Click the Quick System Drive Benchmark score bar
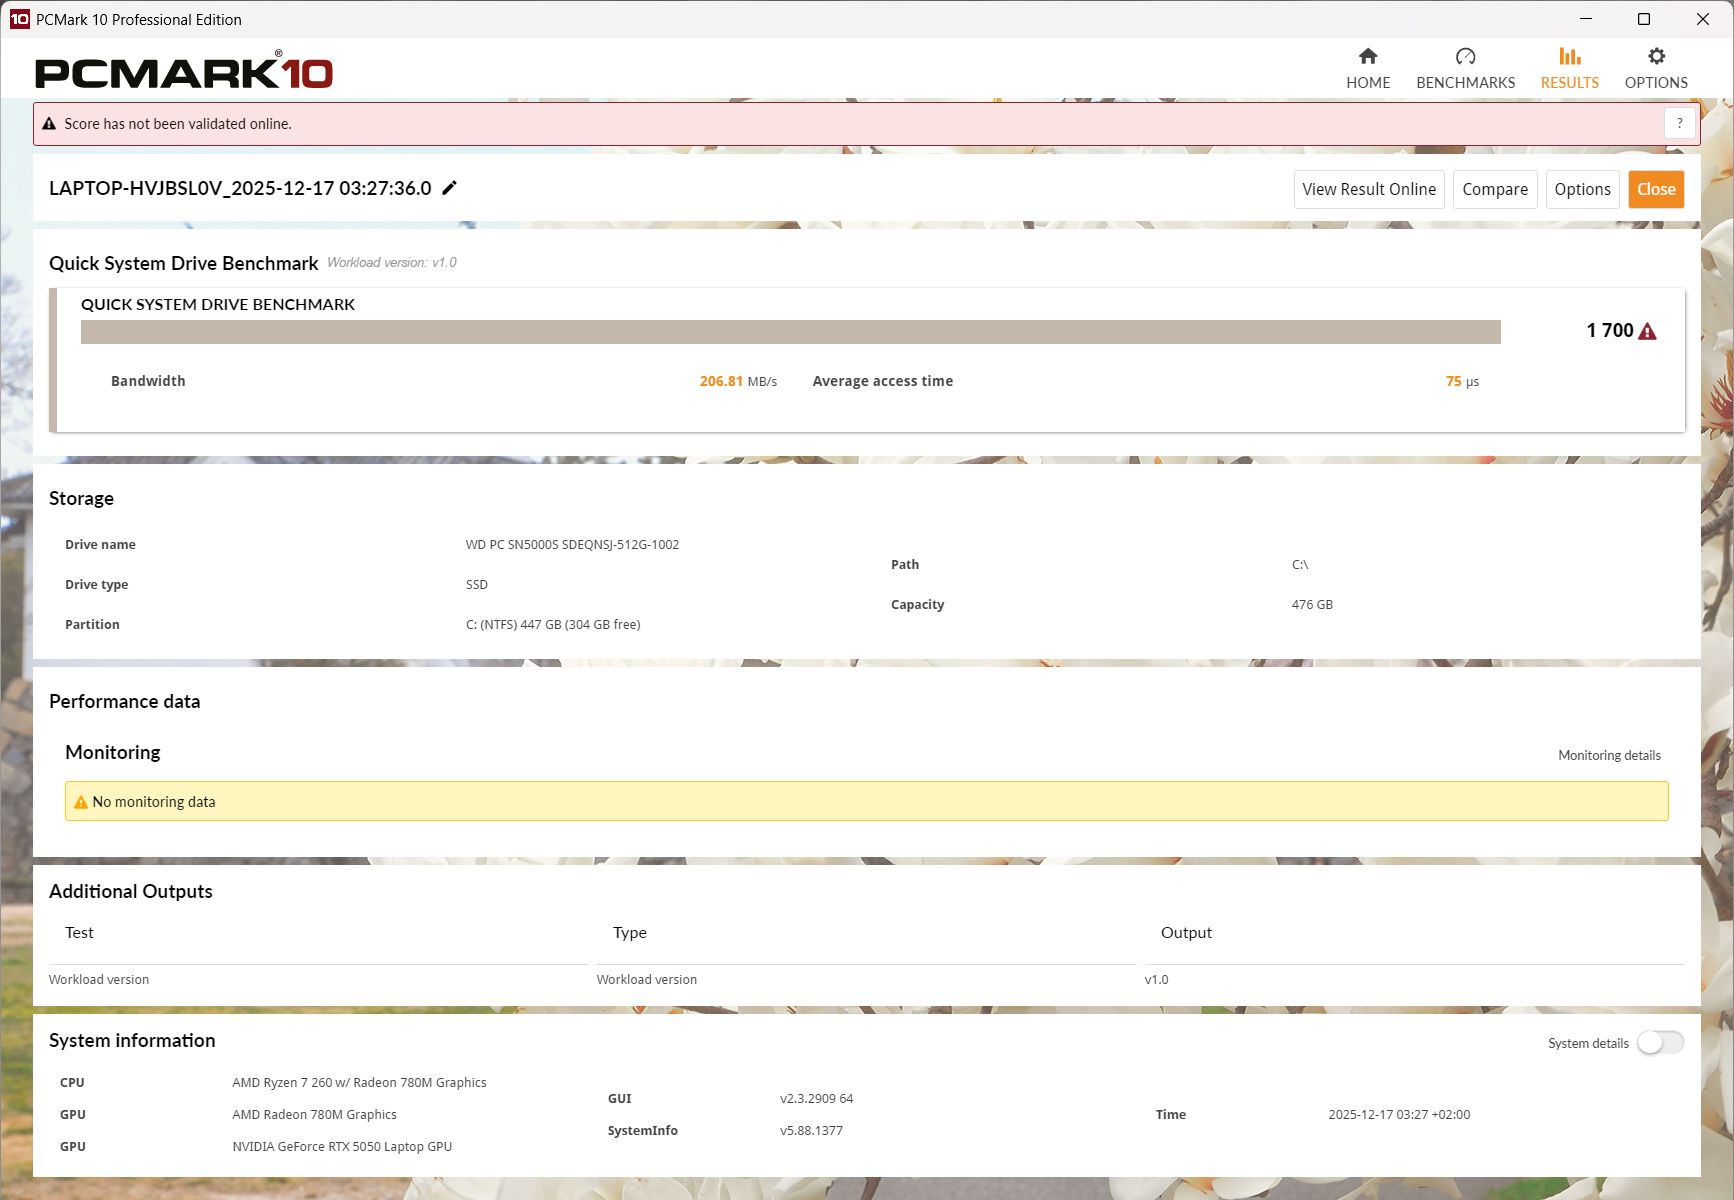The width and height of the screenshot is (1734, 1200). (x=791, y=332)
